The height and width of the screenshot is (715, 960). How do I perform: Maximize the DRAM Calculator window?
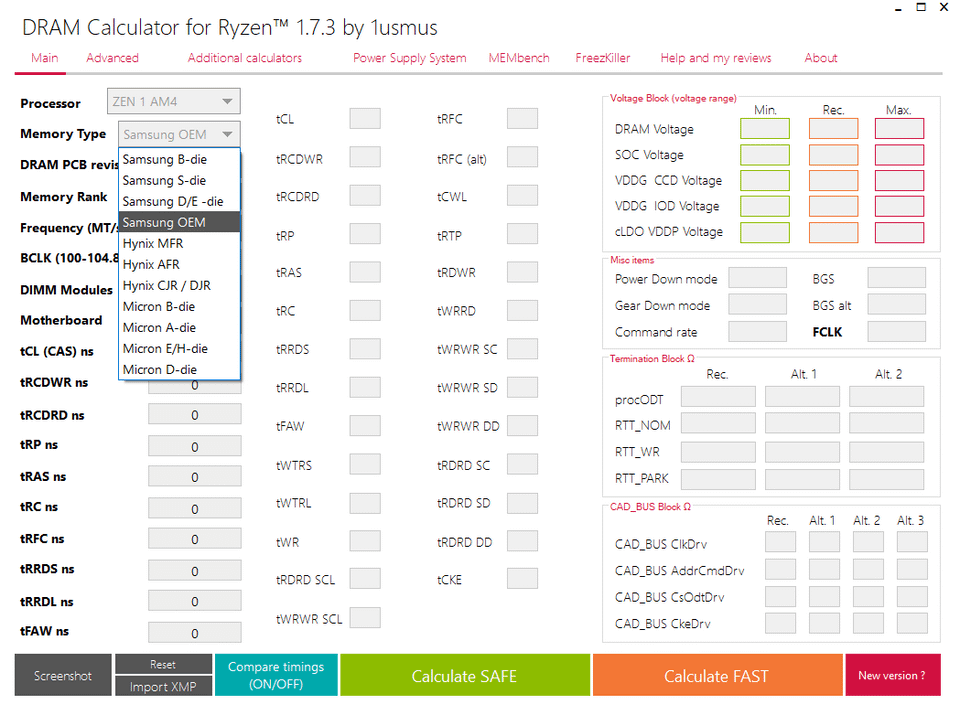click(921, 7)
